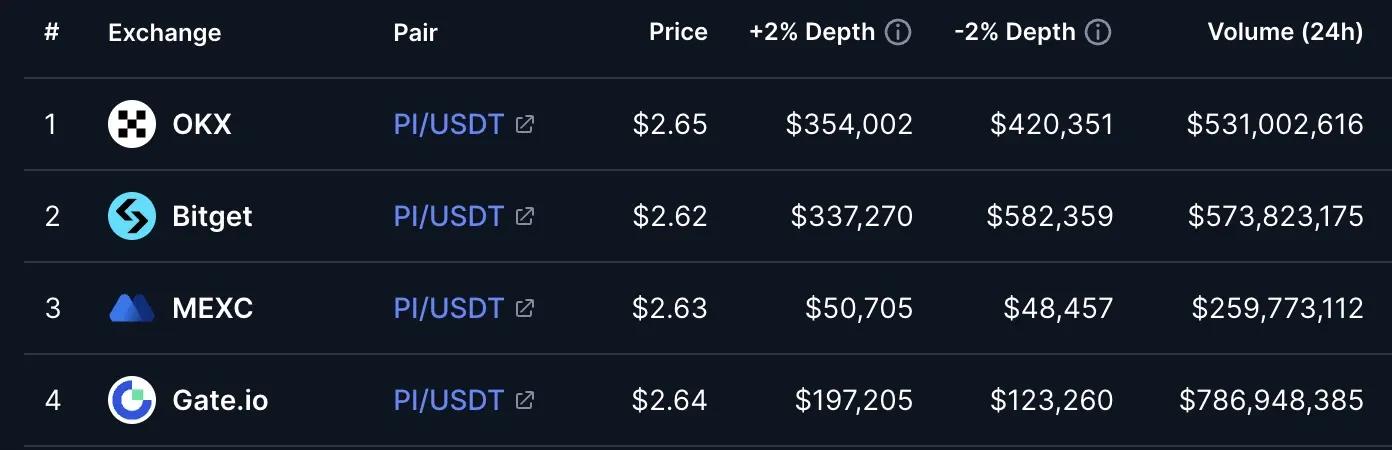1392x450 pixels.
Task: Click the OKX exchange logo icon
Action: click(132, 125)
